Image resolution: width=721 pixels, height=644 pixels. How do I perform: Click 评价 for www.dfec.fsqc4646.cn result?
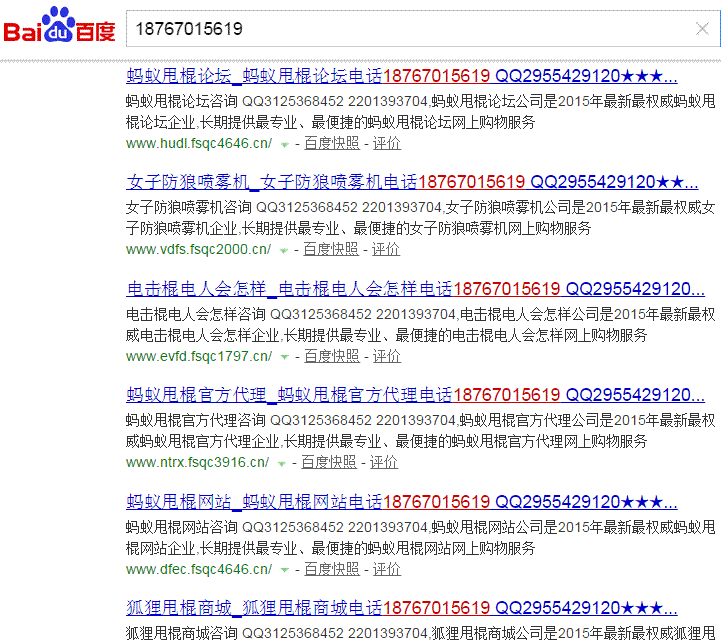click(x=387, y=569)
